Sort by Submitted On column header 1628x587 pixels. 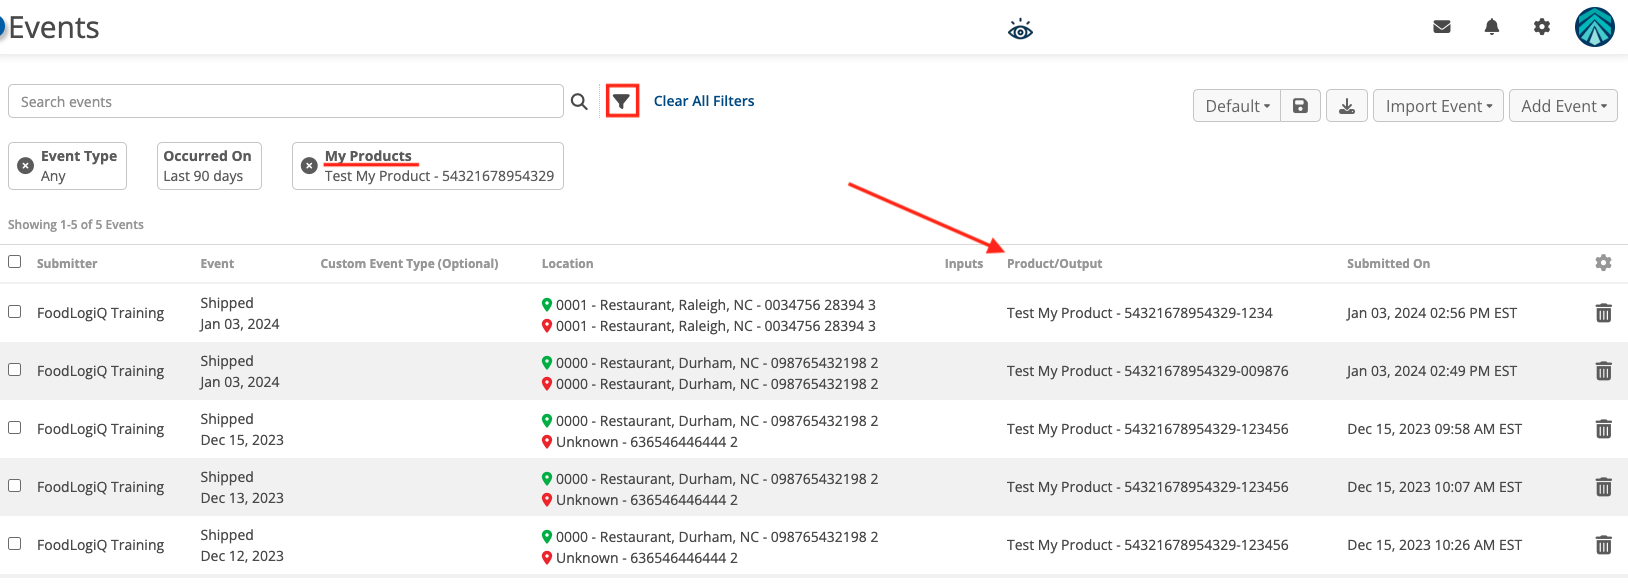[1388, 264]
